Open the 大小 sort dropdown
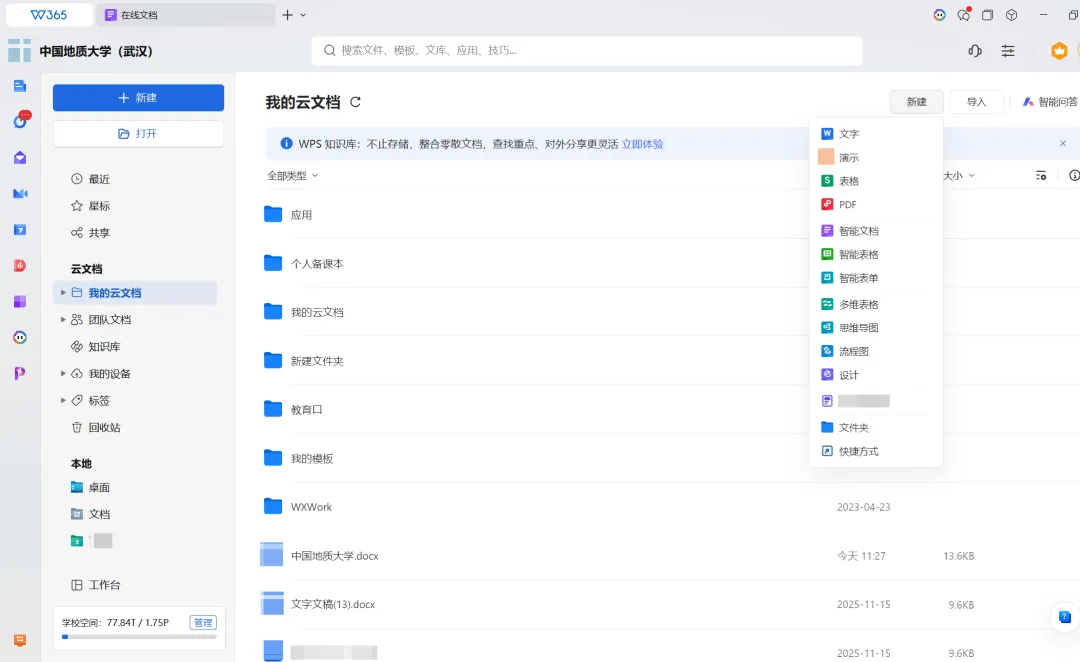Viewport: 1080px width, 662px height. click(x=959, y=176)
